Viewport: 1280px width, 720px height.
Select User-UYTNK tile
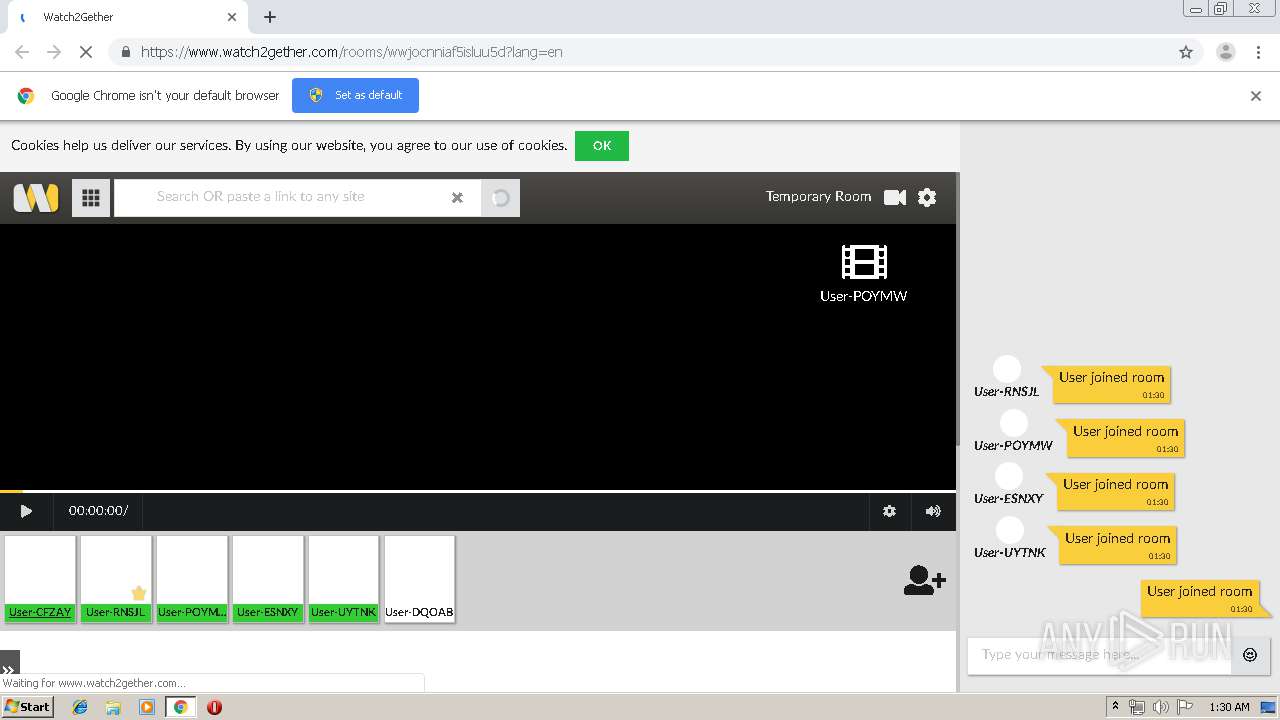click(344, 579)
